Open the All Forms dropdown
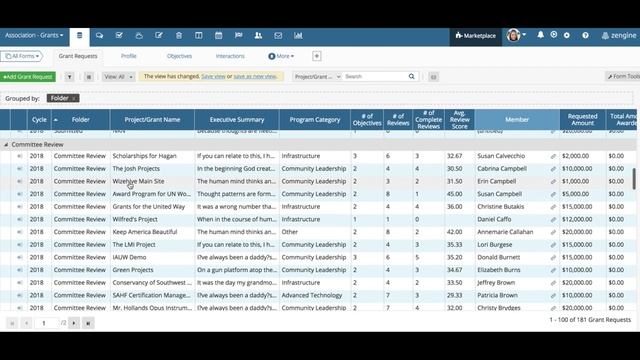The height and width of the screenshot is (360, 640). click(22, 56)
